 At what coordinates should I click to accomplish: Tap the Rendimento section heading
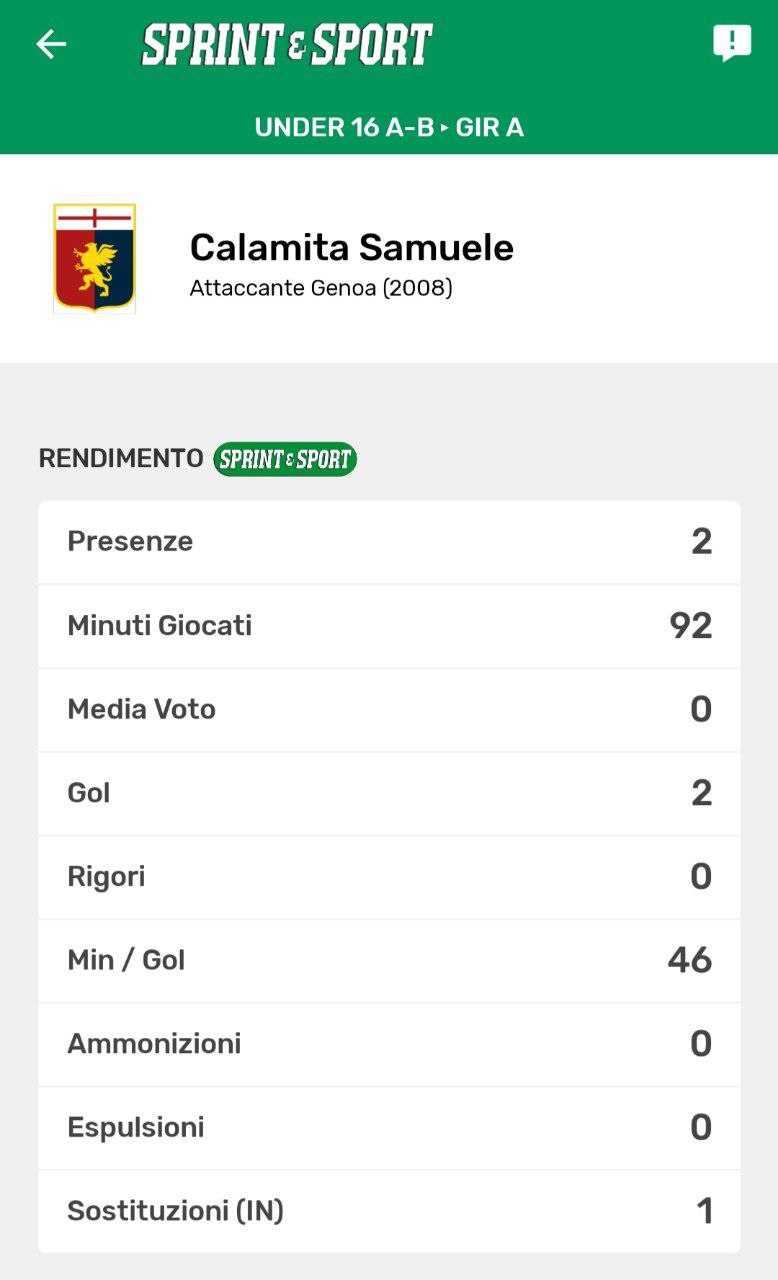point(121,459)
